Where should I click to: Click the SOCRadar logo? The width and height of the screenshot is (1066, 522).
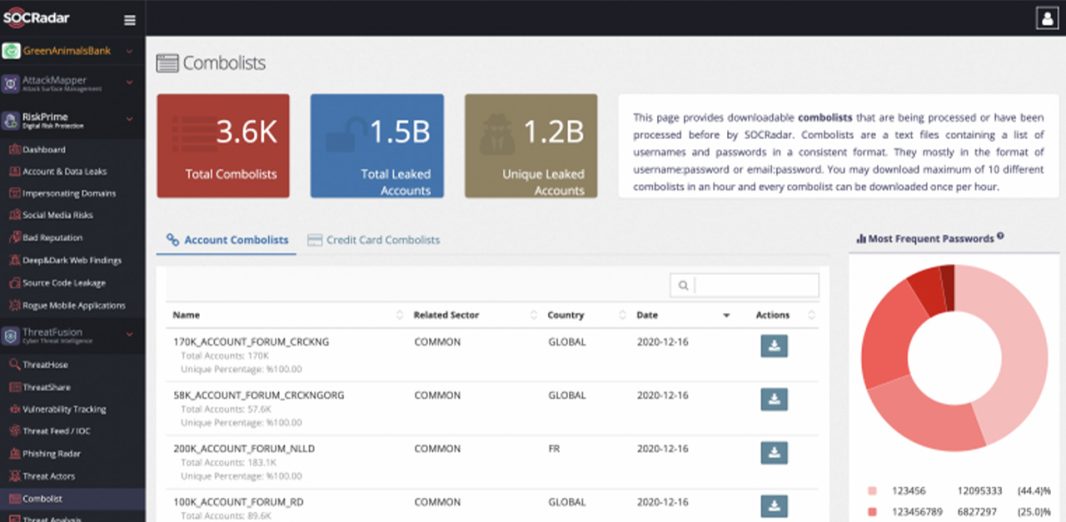coord(36,18)
